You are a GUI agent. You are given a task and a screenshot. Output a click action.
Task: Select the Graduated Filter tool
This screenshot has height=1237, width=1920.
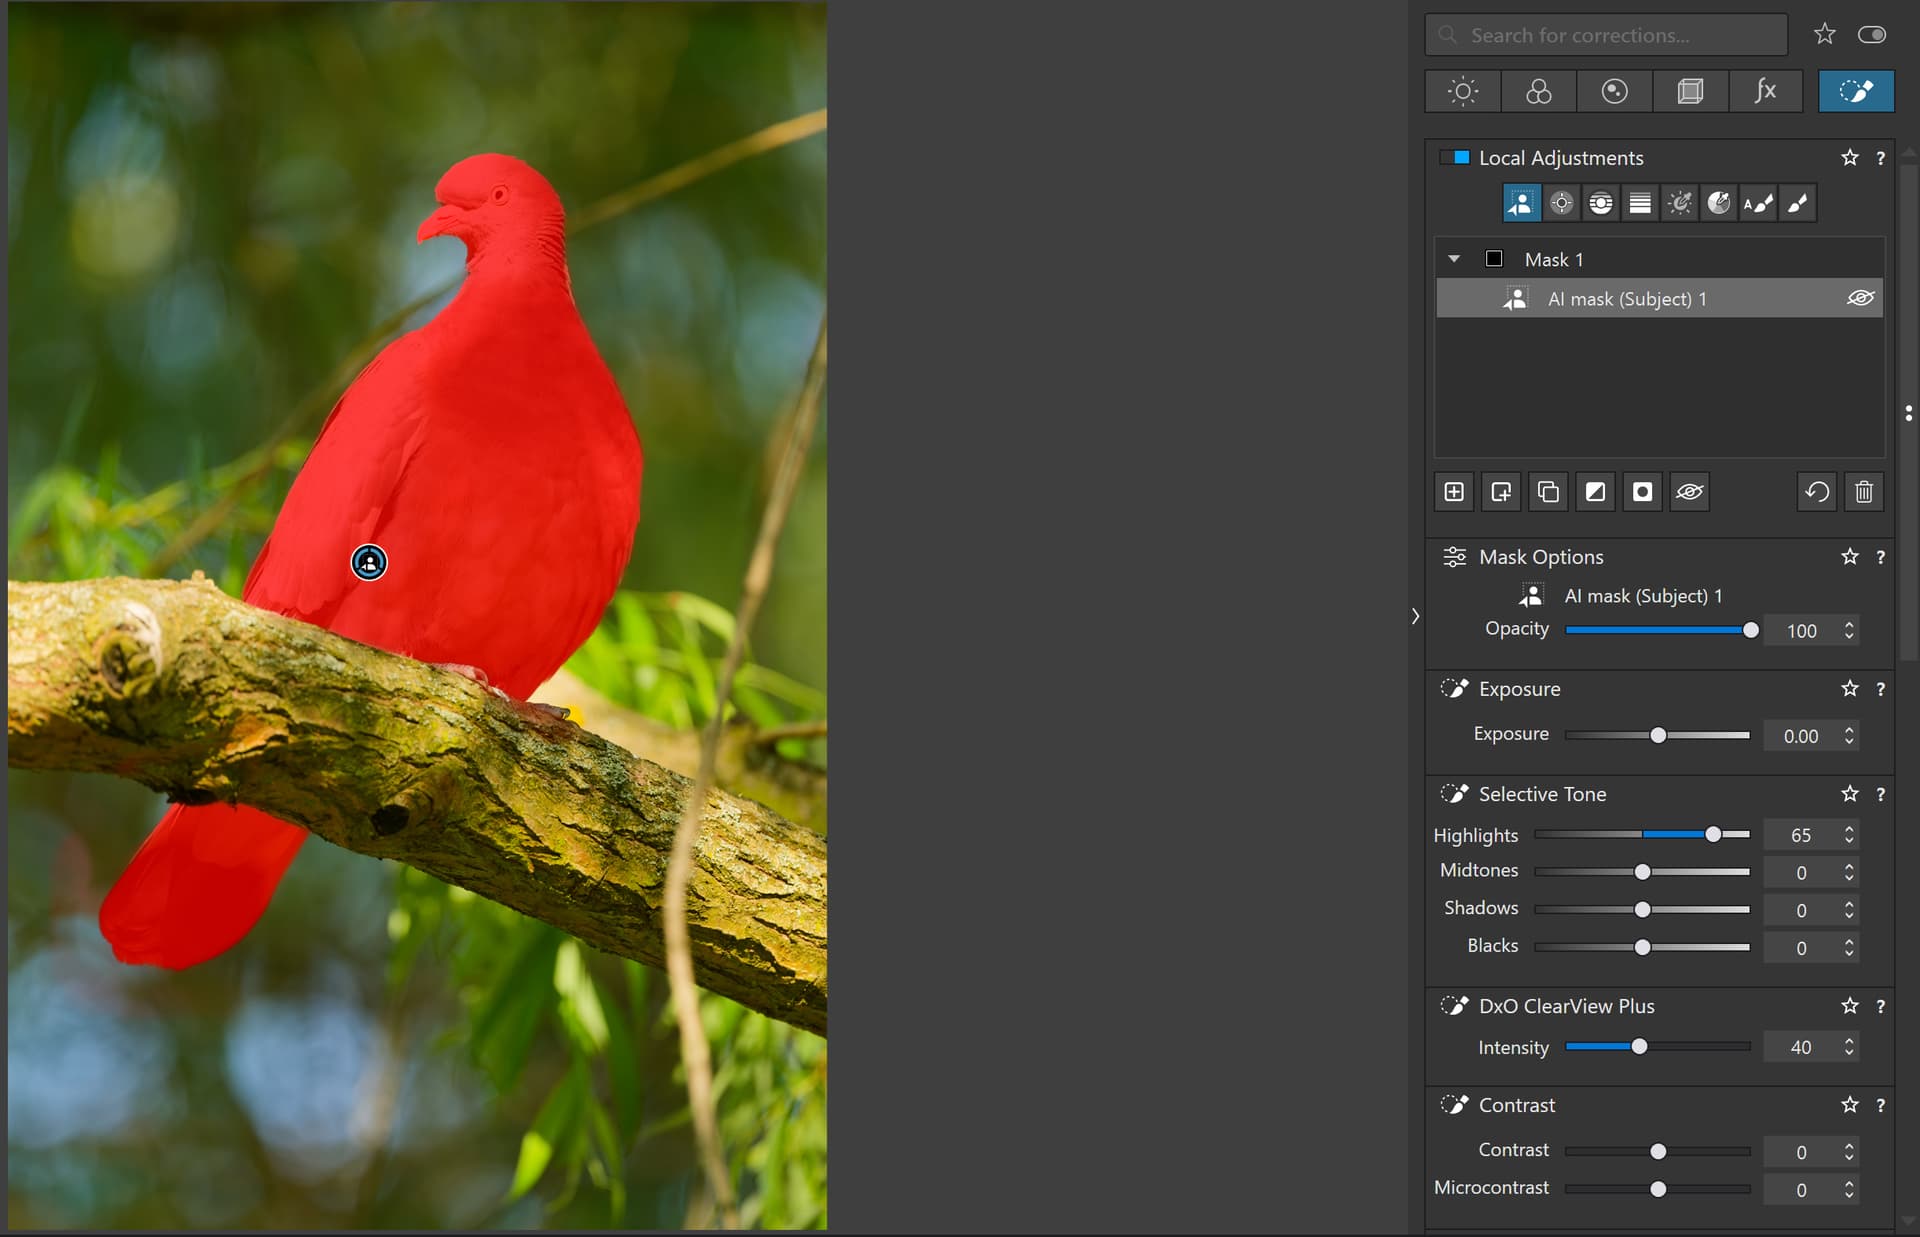point(1640,204)
